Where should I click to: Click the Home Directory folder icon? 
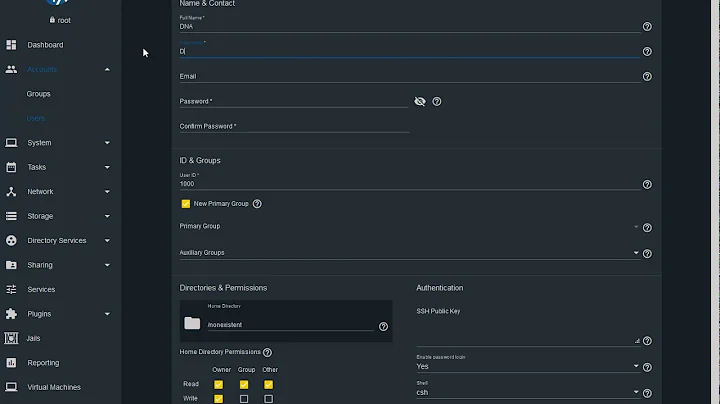tap(192, 323)
